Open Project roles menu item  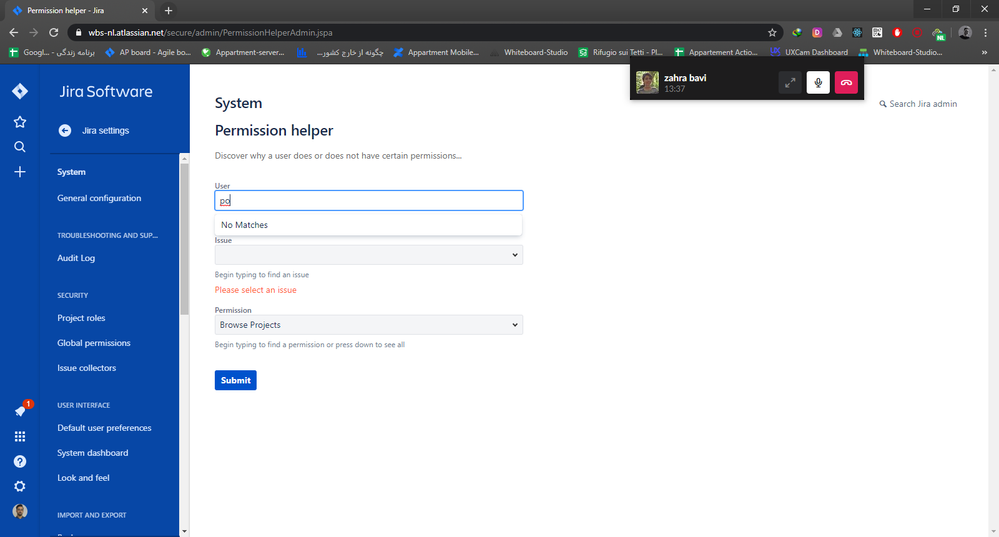[81, 318]
